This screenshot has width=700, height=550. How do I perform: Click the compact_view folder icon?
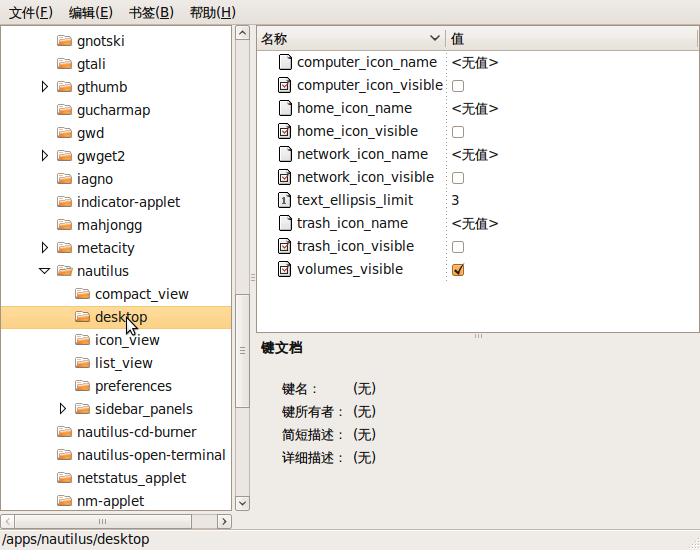[83, 294]
